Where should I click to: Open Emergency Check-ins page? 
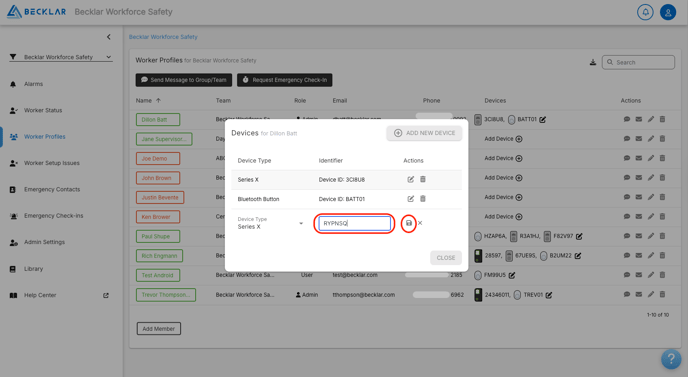coord(54,216)
